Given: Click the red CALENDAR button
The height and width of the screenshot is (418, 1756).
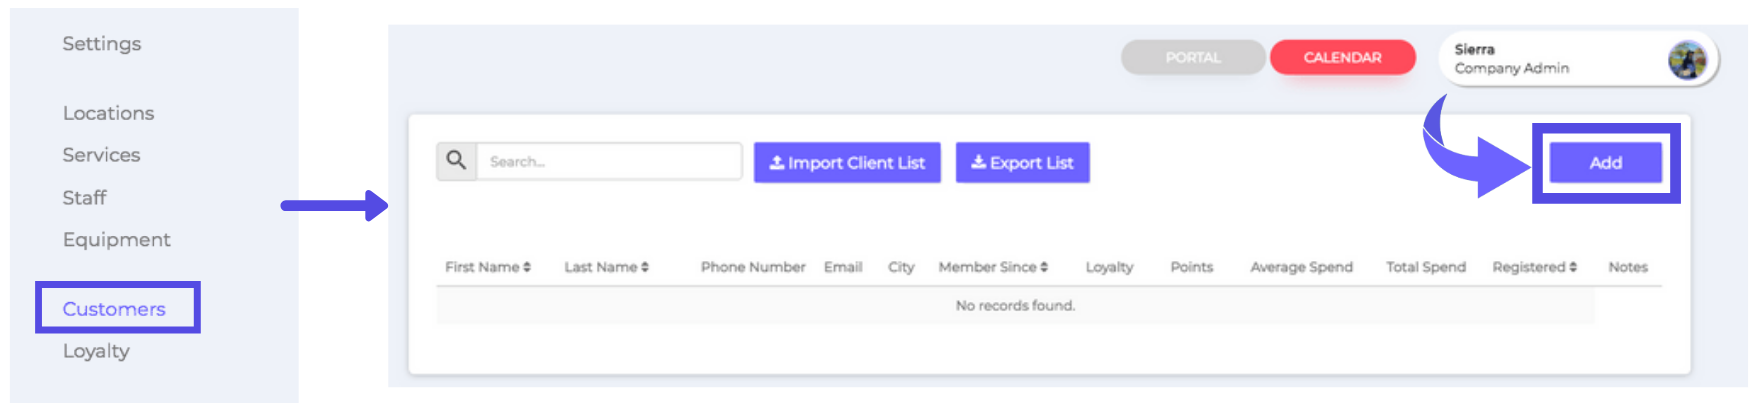Looking at the screenshot, I should point(1342,58).
